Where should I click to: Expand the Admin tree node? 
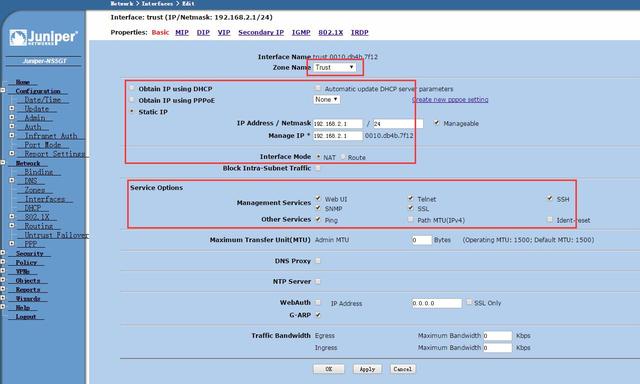click(x=12, y=117)
